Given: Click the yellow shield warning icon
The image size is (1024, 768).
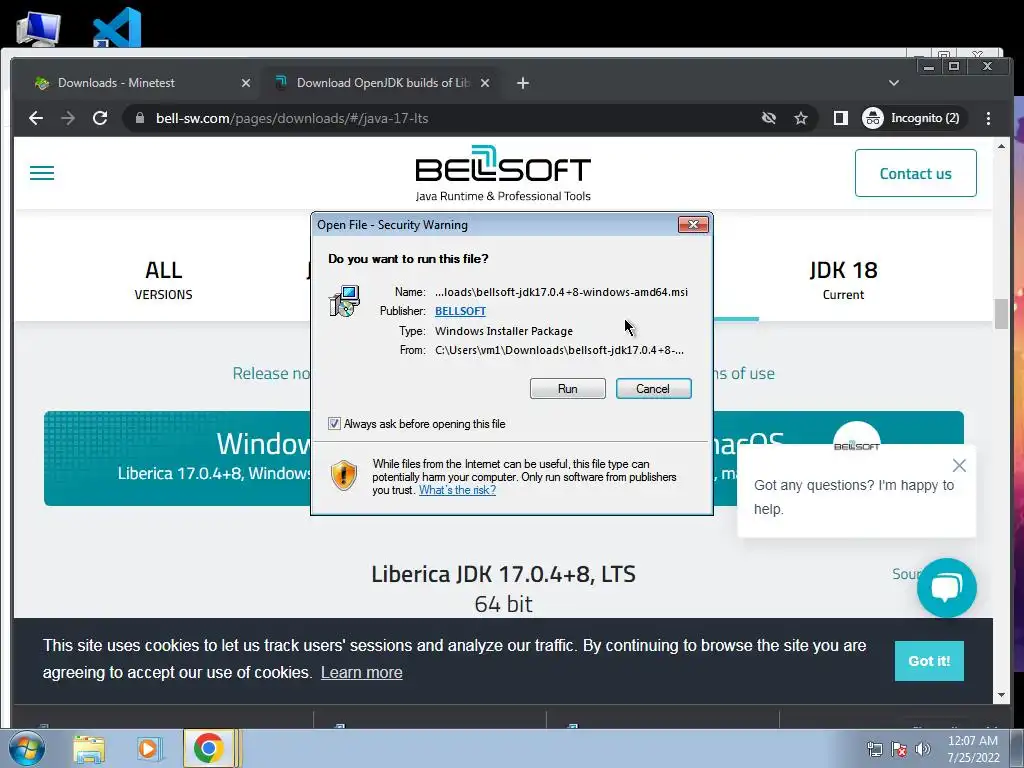Looking at the screenshot, I should (x=344, y=475).
